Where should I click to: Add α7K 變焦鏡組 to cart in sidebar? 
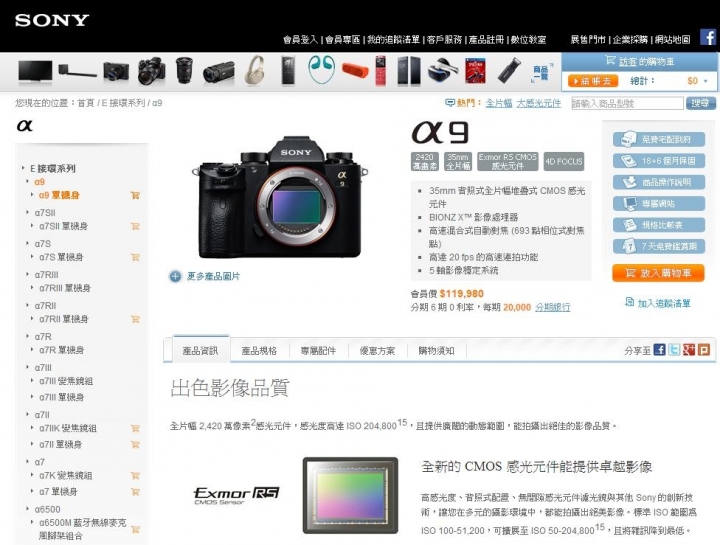(x=135, y=476)
